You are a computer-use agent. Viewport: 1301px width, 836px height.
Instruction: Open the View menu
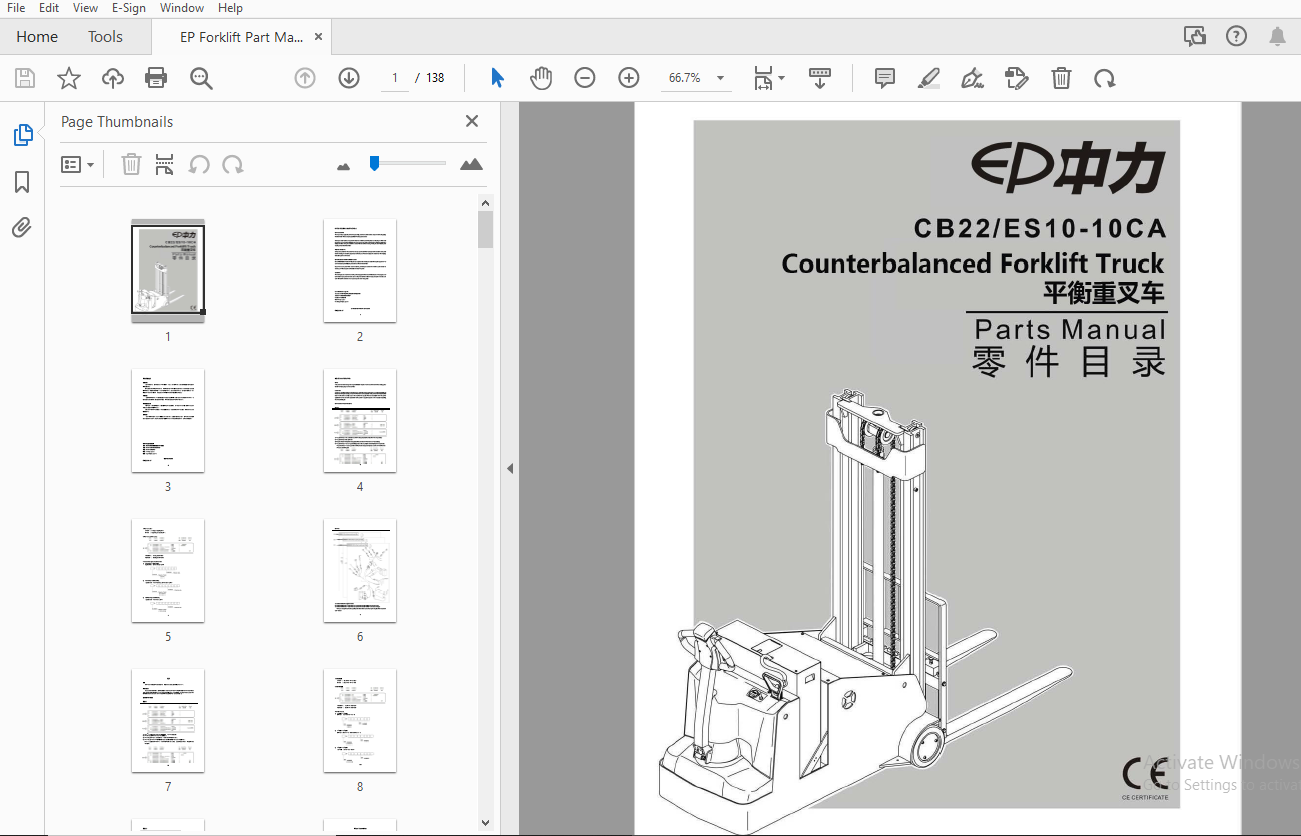[86, 8]
